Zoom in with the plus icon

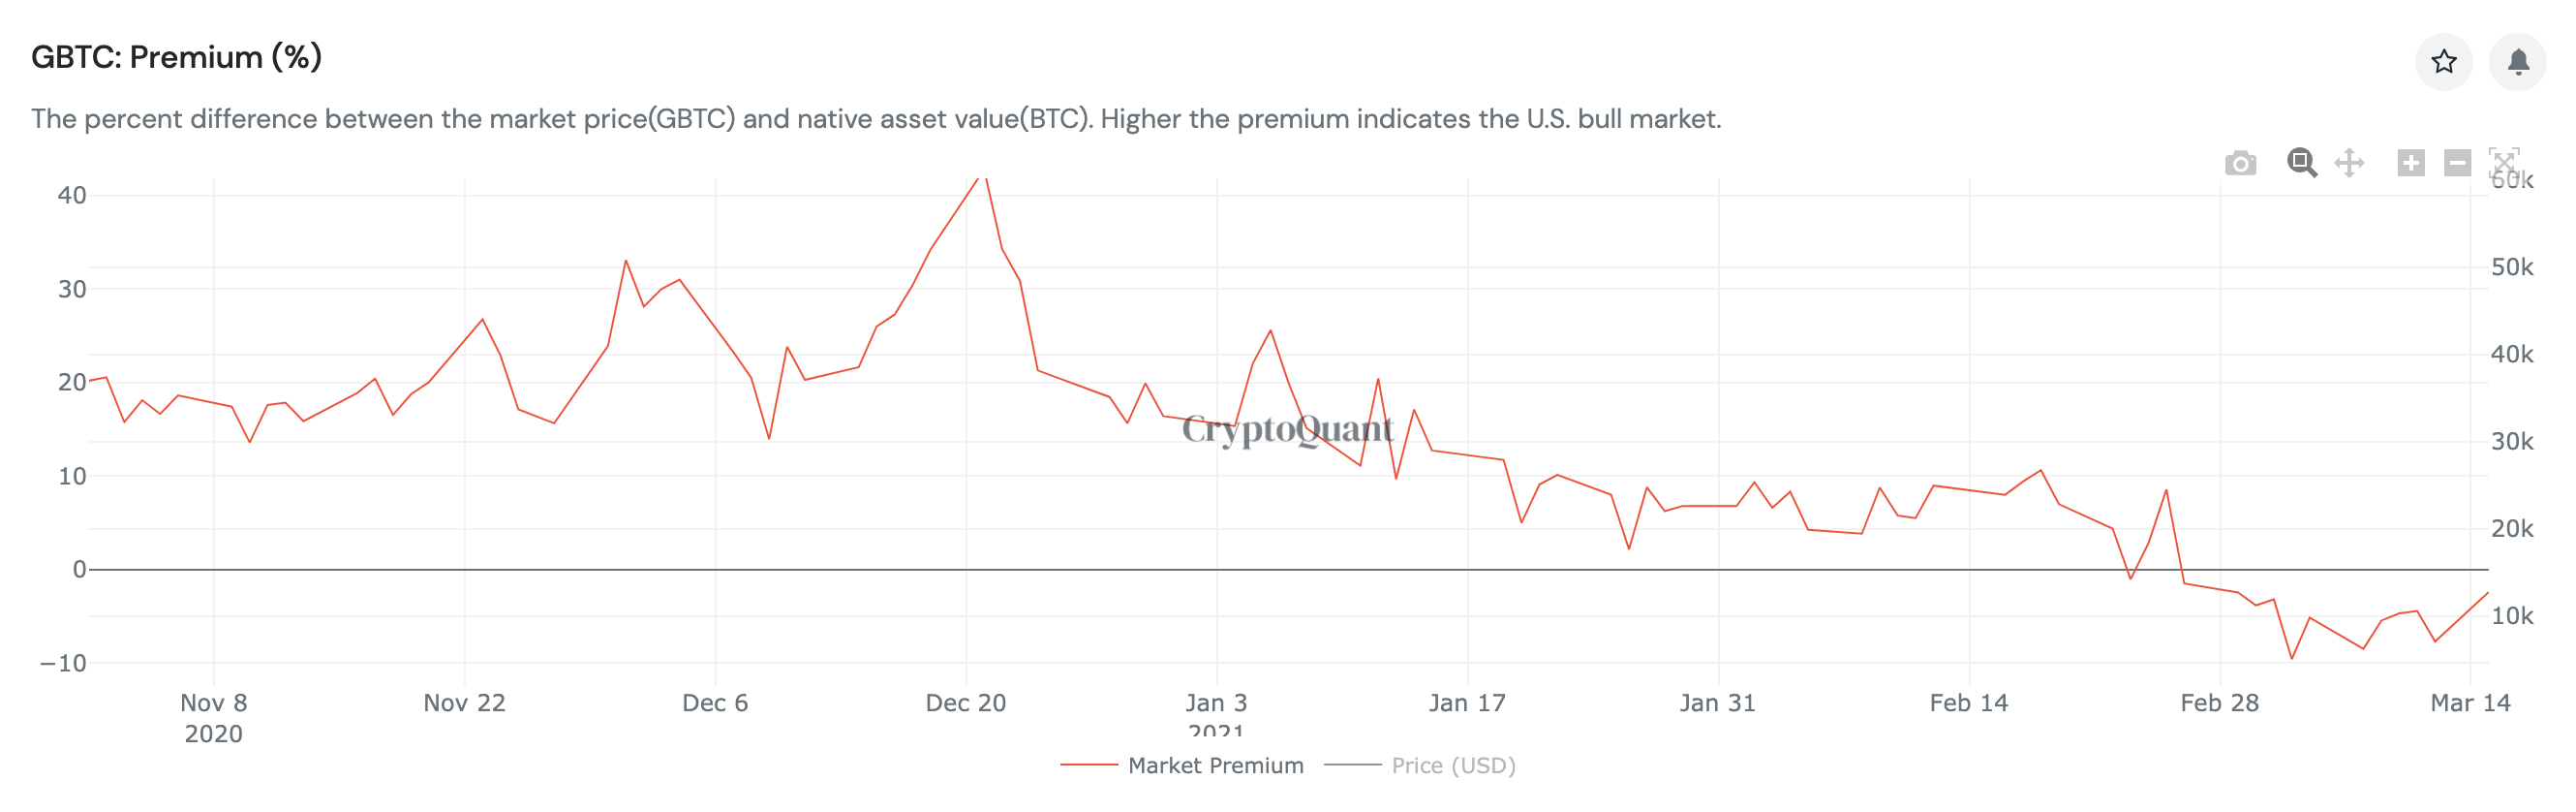click(2410, 163)
